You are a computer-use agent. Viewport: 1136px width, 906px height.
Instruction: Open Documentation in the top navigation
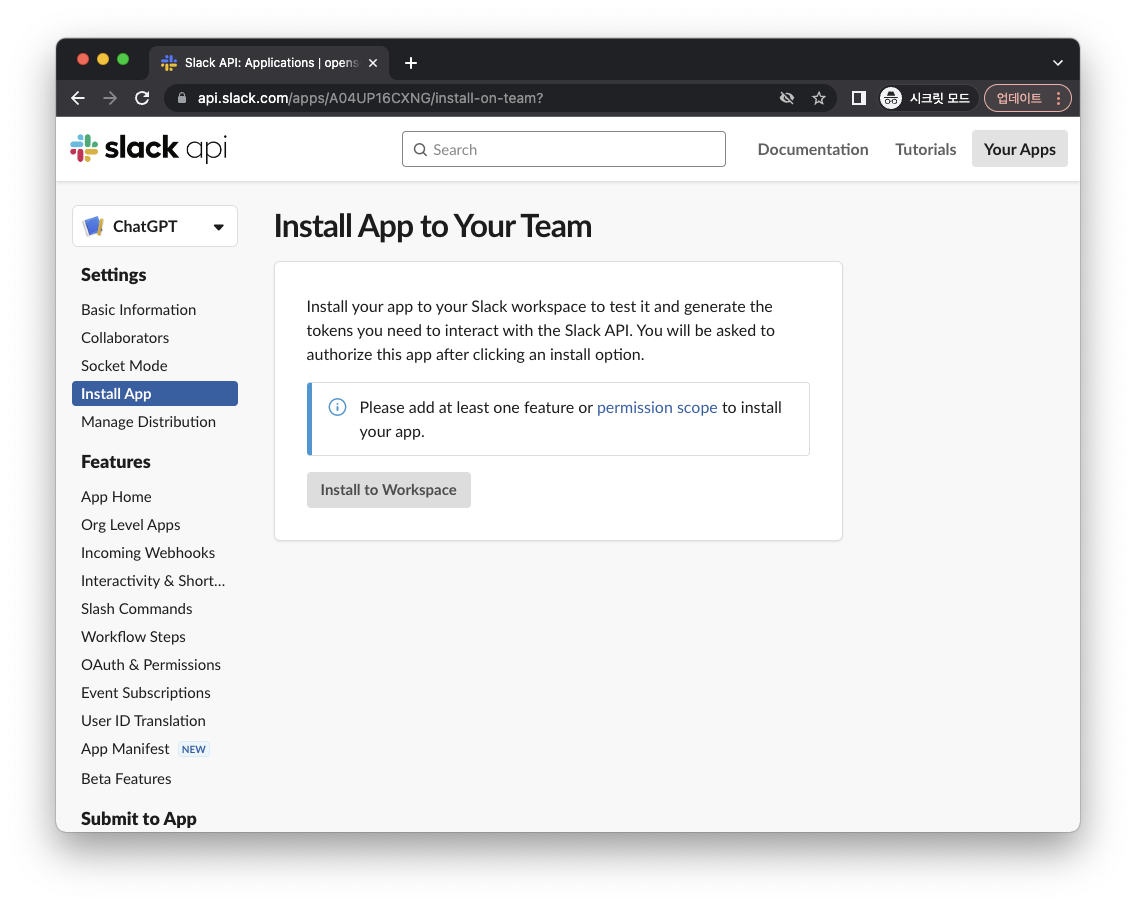coord(813,149)
